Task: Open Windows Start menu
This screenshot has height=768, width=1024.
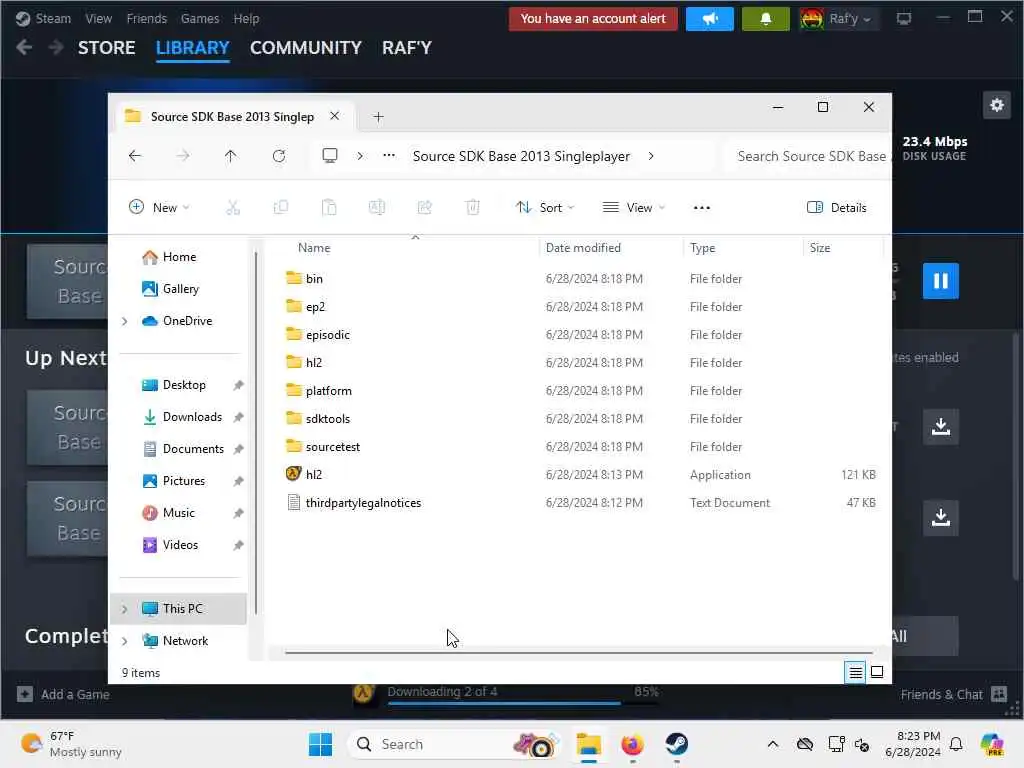Action: [x=320, y=744]
